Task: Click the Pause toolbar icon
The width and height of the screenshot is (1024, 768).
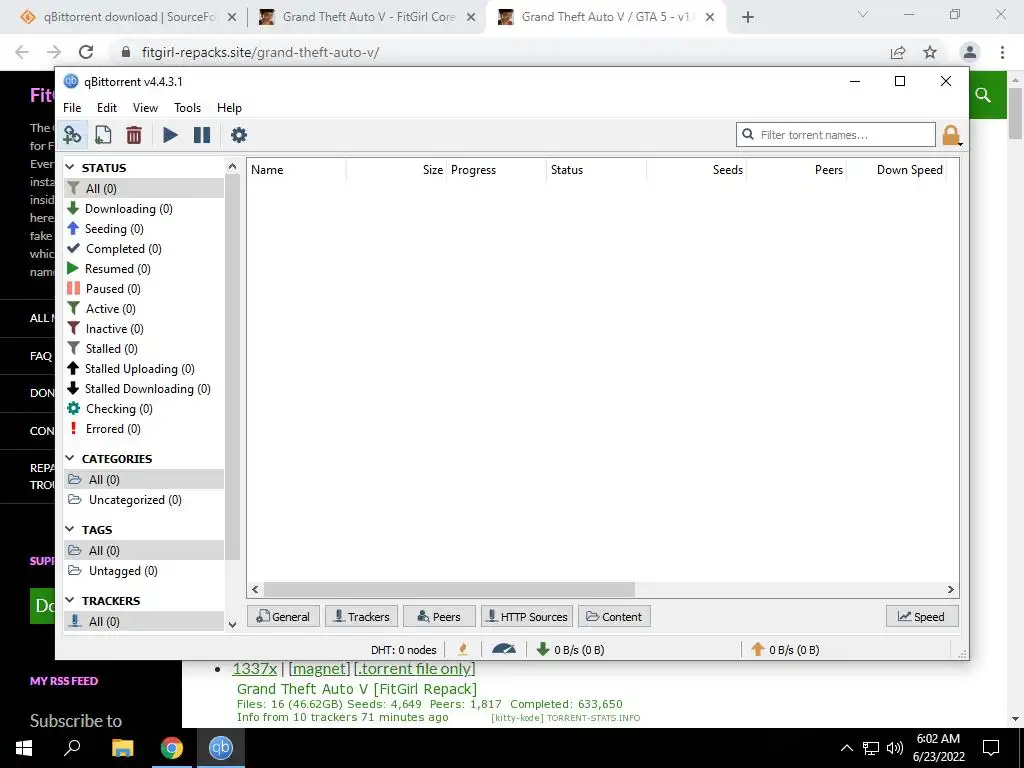Action: click(x=202, y=135)
